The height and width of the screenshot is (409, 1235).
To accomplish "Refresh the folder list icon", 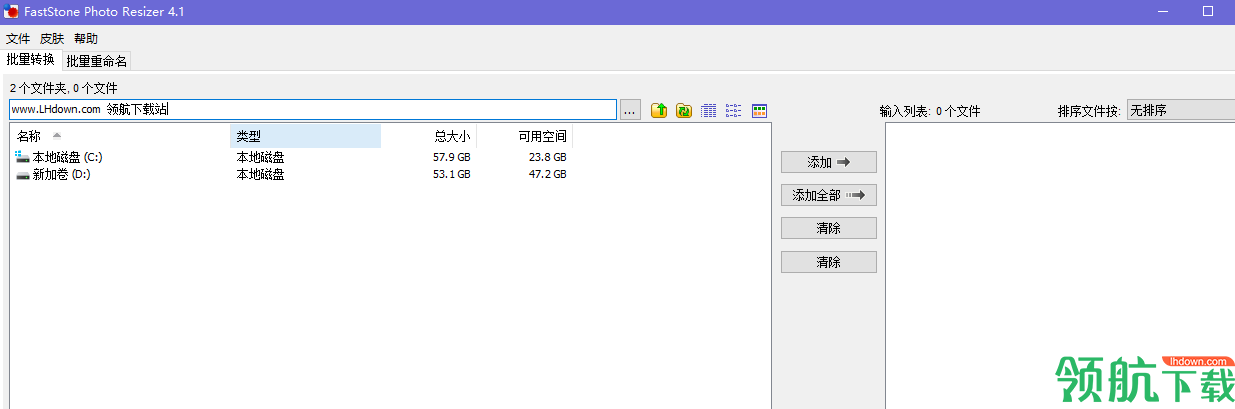I will pyautogui.click(x=684, y=111).
